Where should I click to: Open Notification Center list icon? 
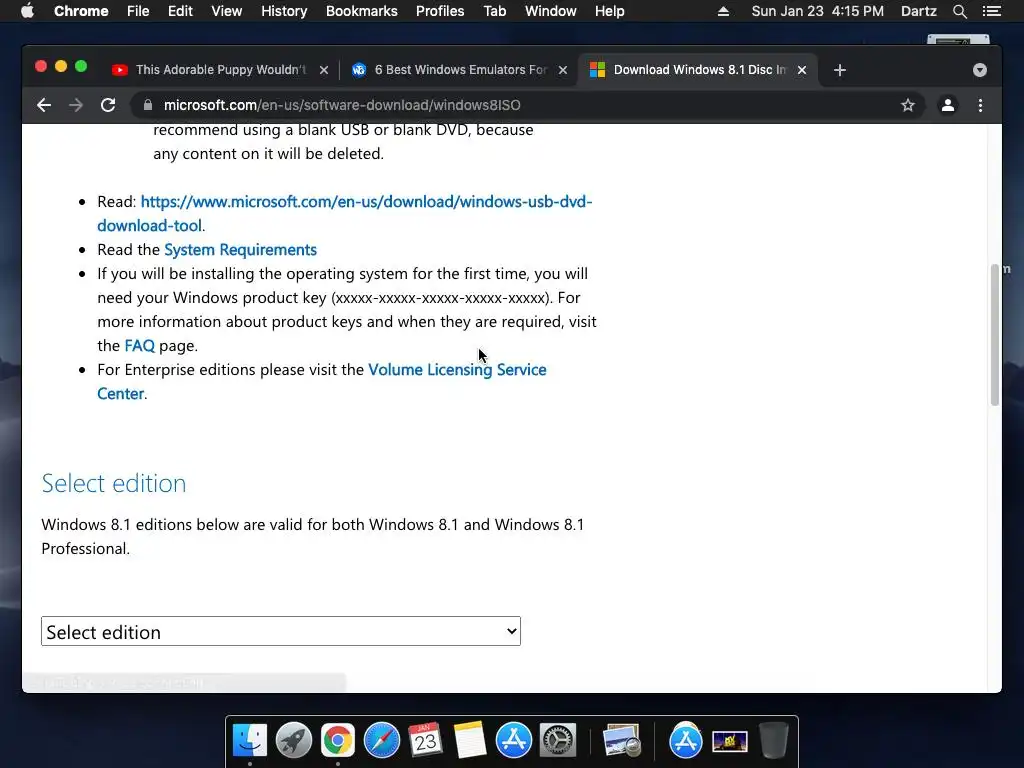click(991, 11)
